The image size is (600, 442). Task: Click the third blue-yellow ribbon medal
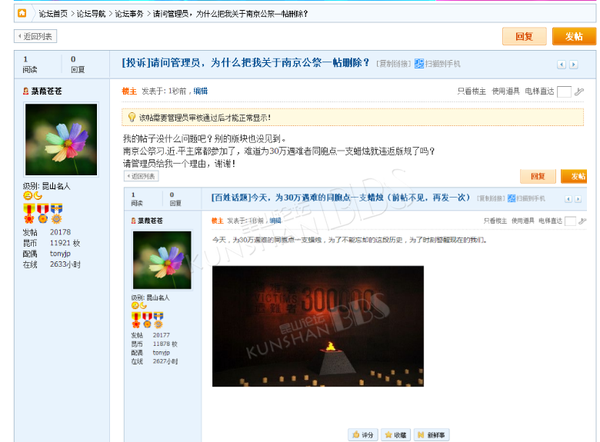click(57, 214)
